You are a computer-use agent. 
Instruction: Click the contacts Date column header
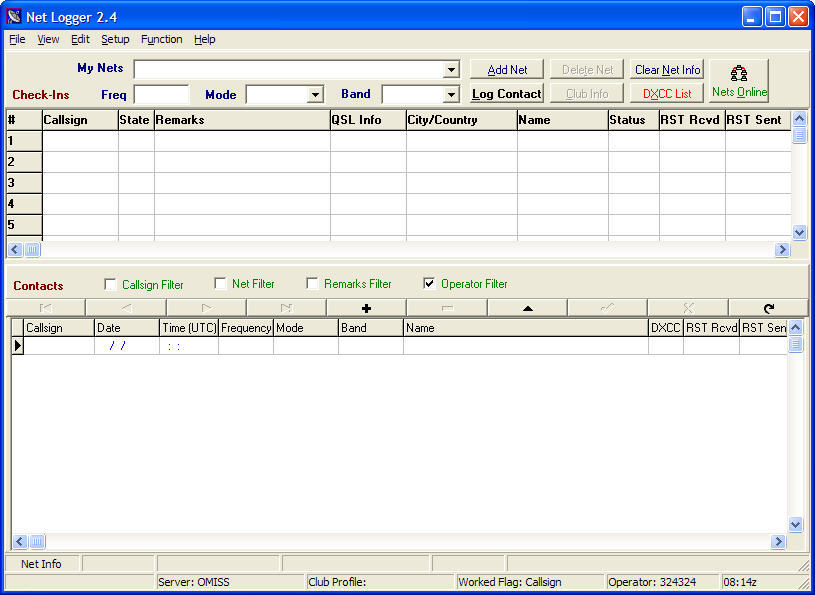point(127,328)
